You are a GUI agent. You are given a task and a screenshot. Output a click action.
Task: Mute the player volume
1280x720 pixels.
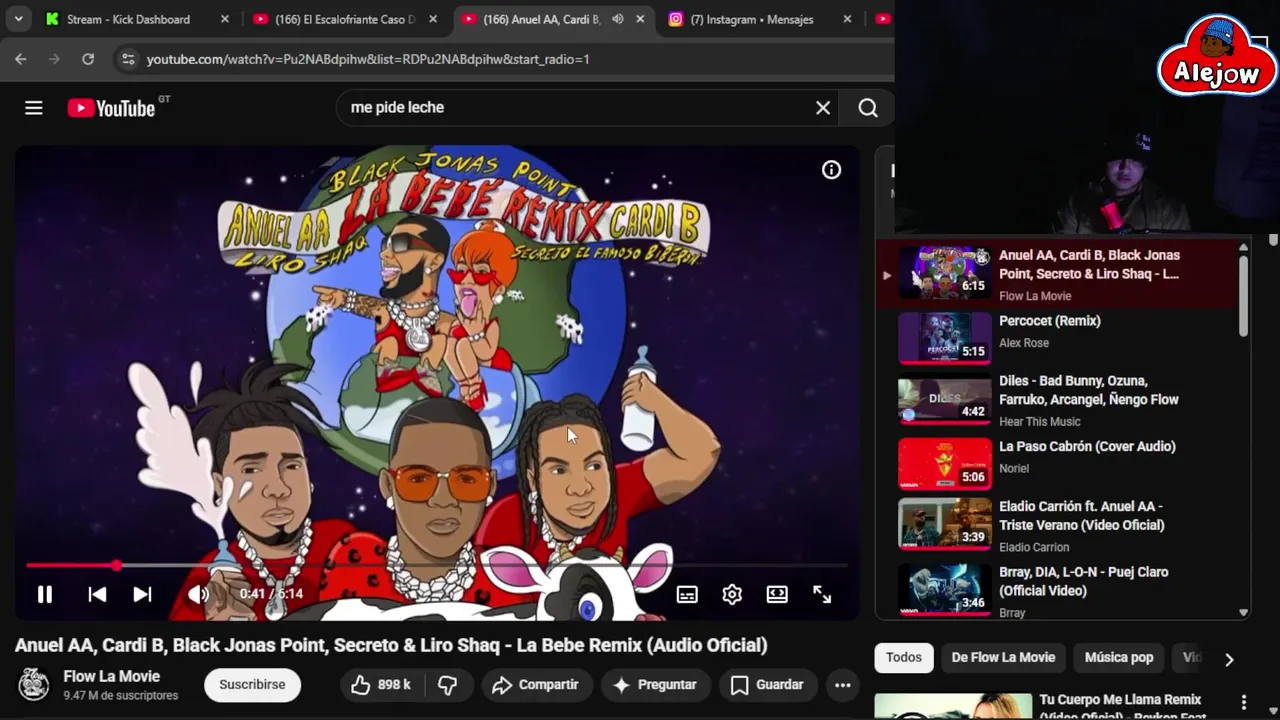coord(198,594)
